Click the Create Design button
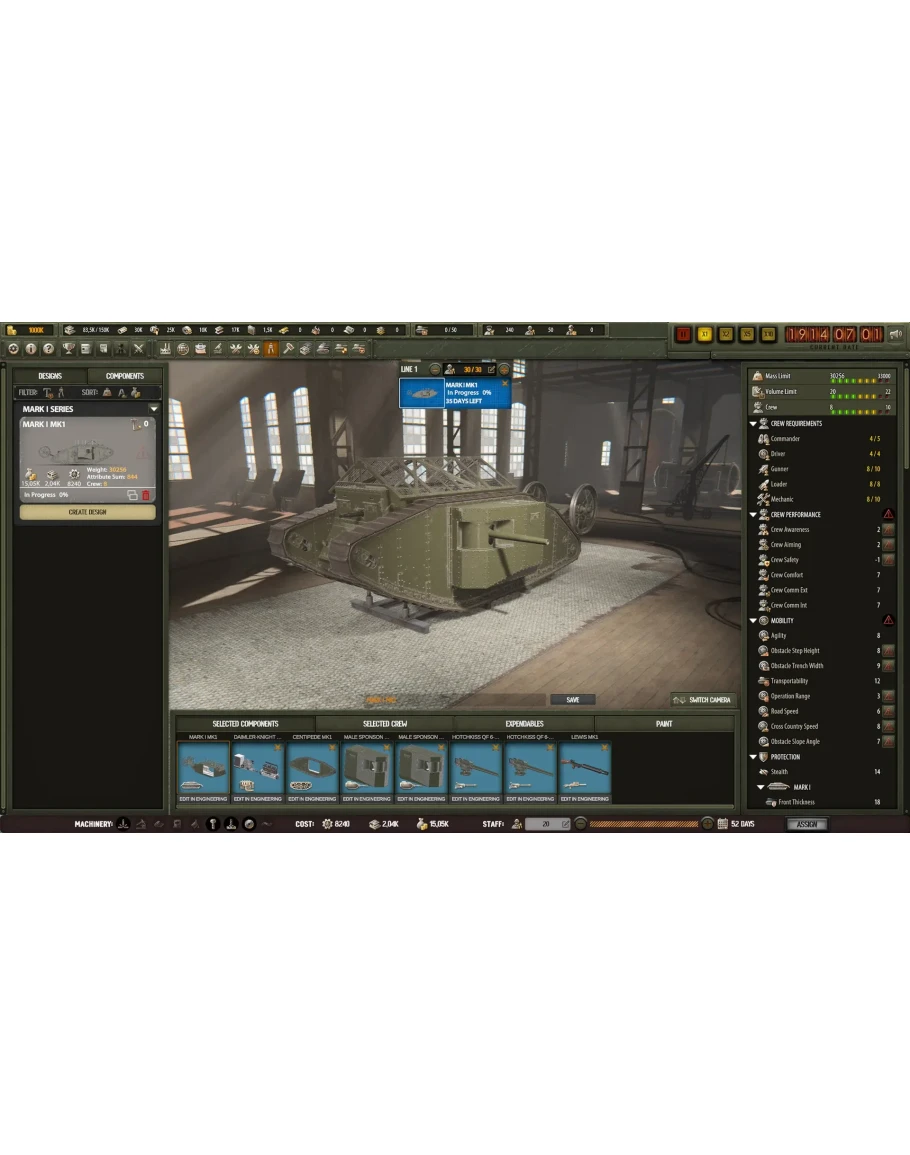The image size is (910, 1155). (88, 512)
